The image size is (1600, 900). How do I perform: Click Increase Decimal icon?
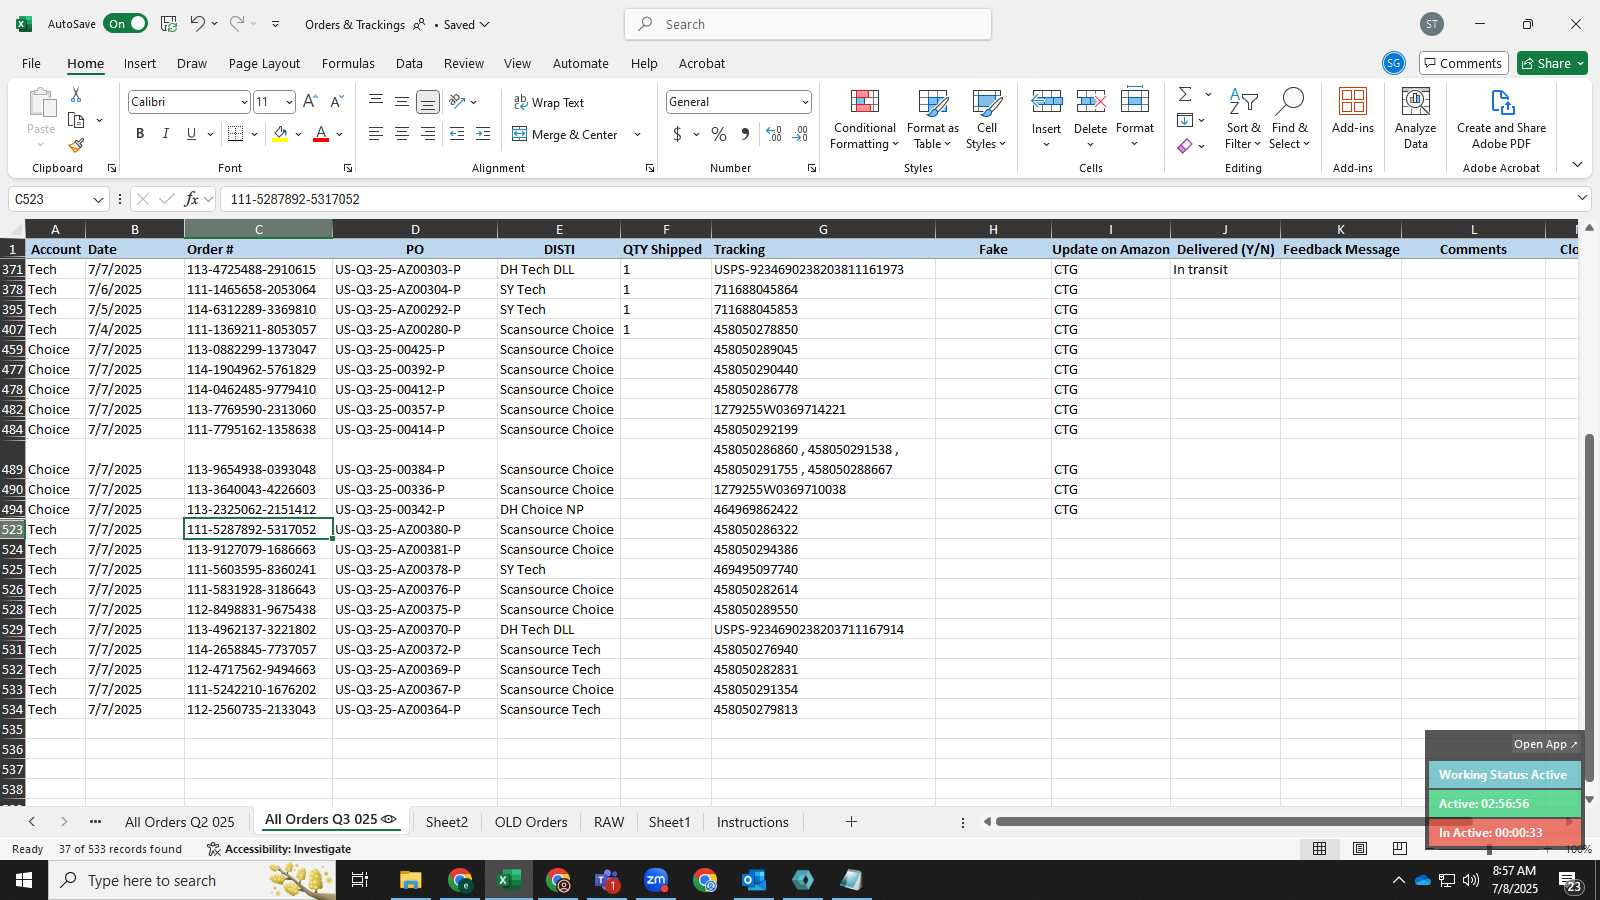coord(774,134)
